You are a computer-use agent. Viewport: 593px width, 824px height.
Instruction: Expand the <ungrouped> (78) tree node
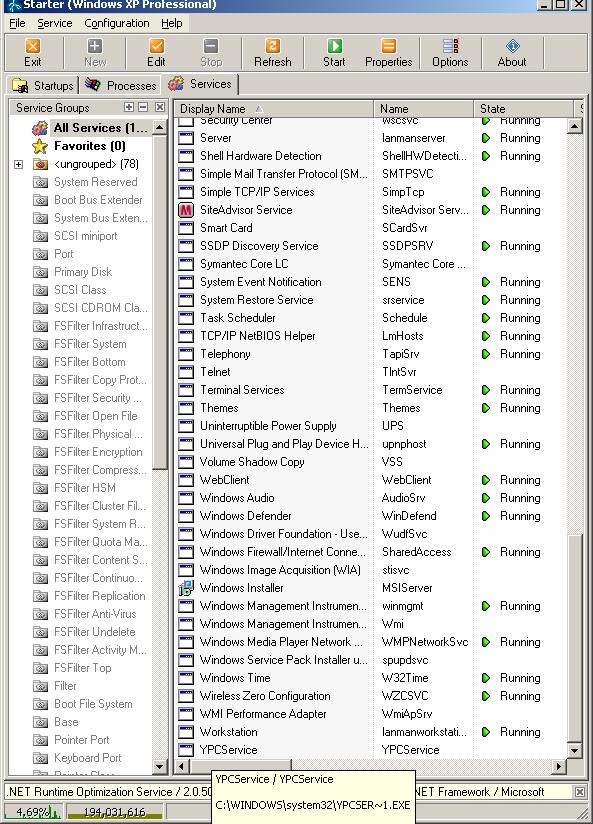[x=18, y=164]
